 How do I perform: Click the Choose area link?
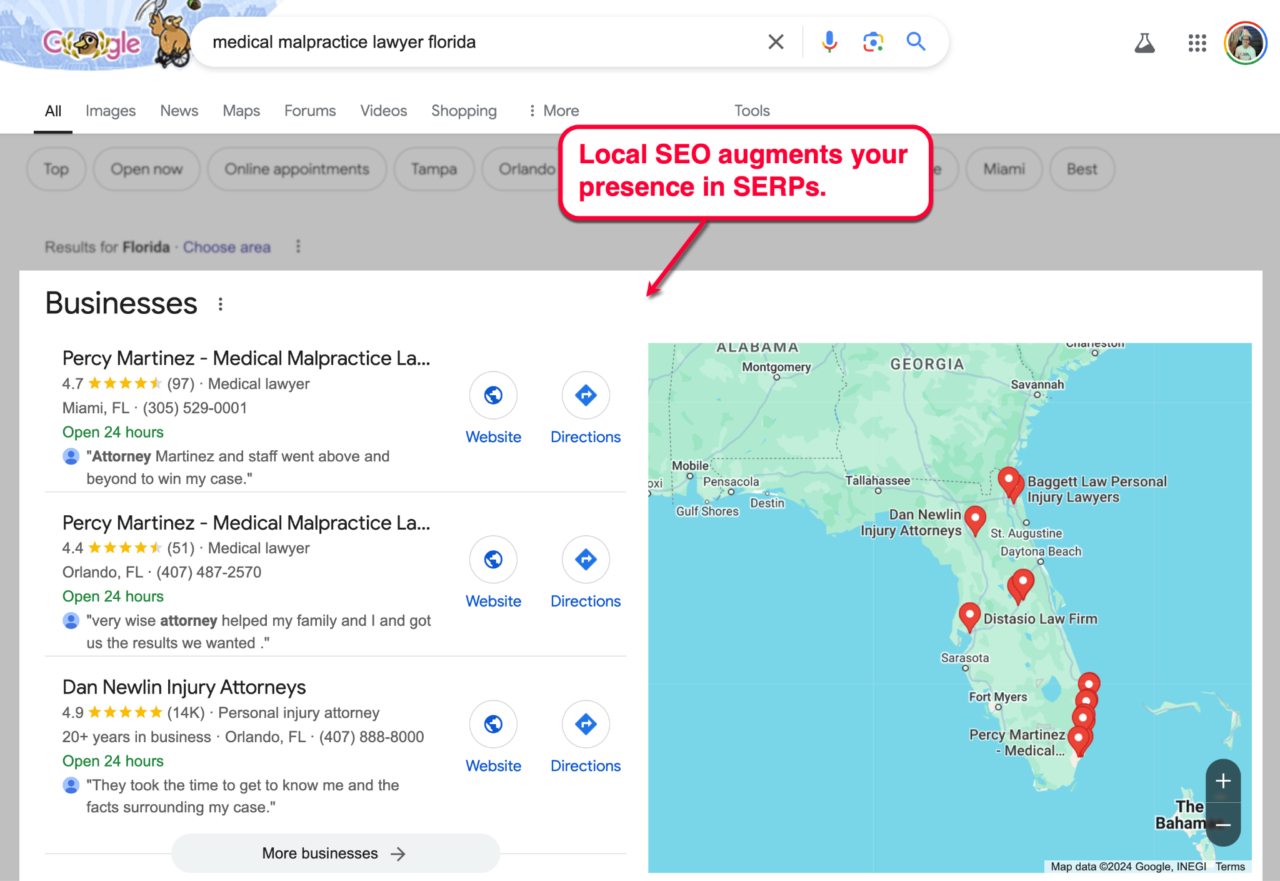click(x=226, y=246)
